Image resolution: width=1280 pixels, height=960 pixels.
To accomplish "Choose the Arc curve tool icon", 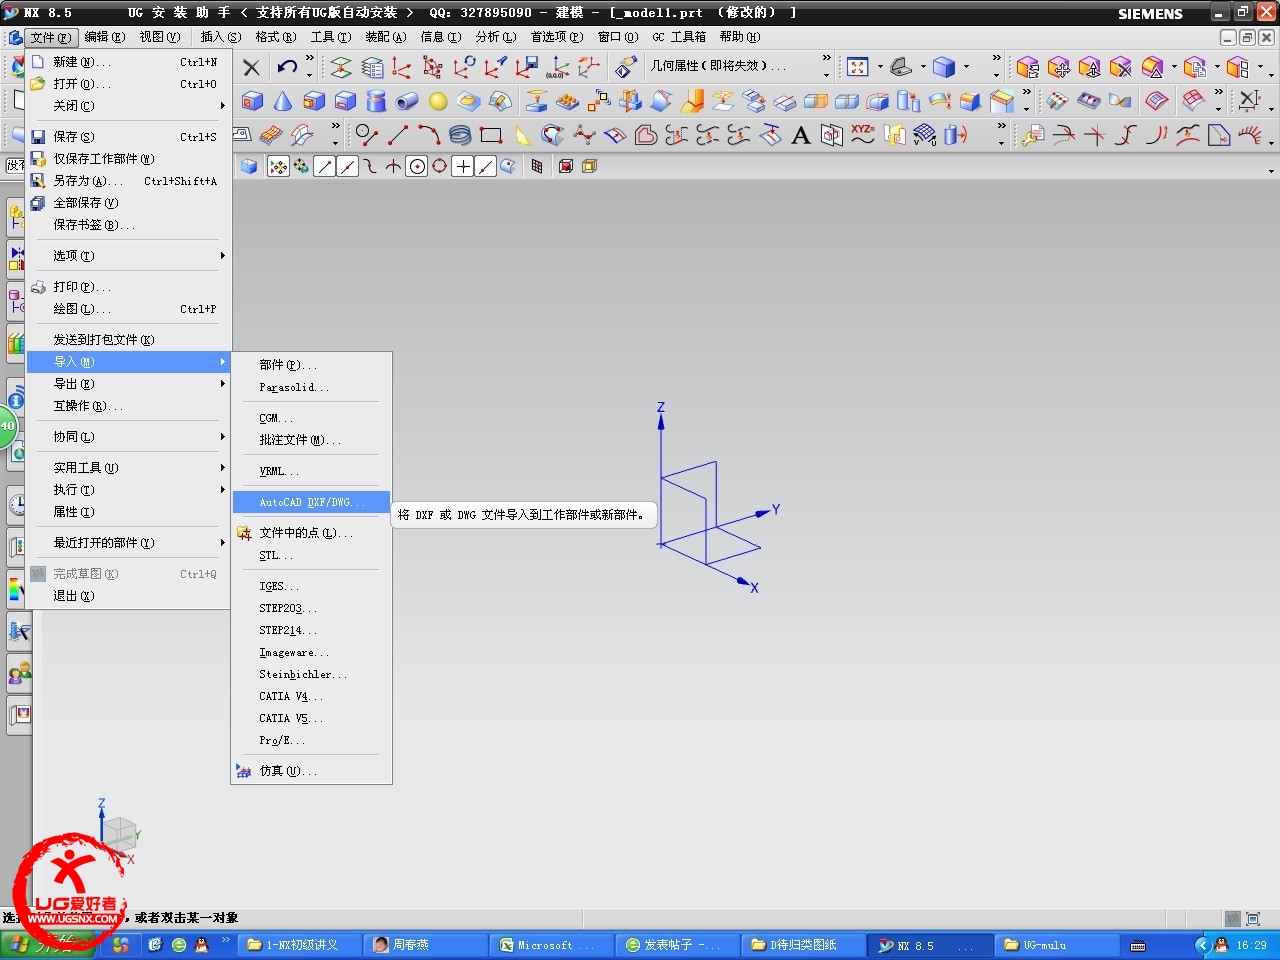I will tap(429, 135).
